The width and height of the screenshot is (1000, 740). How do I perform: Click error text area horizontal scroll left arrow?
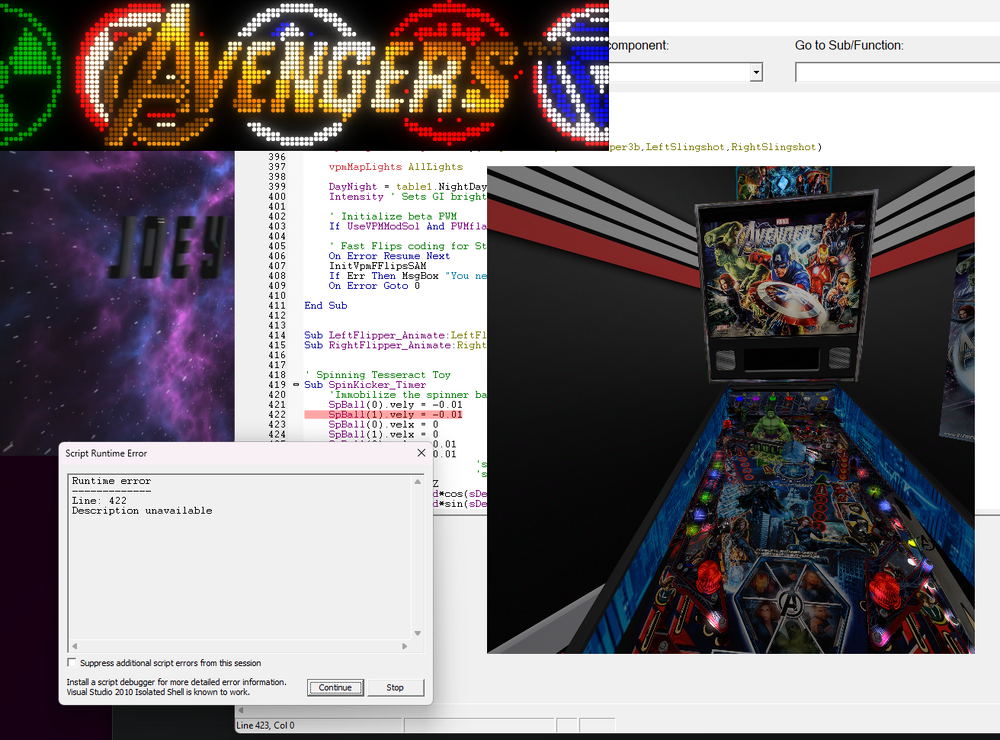point(75,646)
